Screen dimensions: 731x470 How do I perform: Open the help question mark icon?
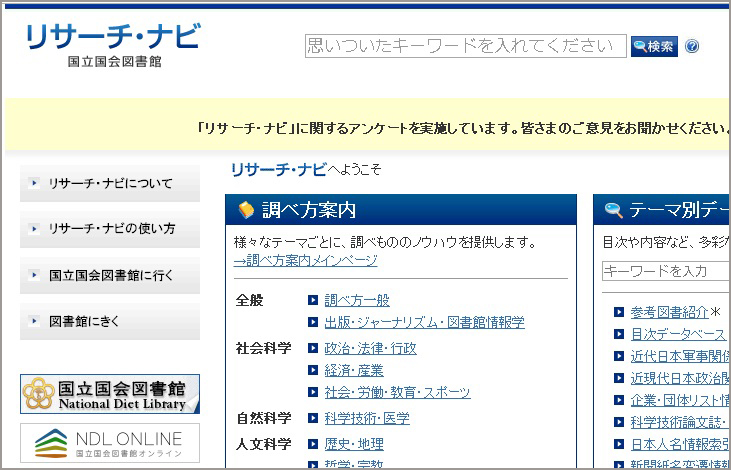[x=692, y=46]
